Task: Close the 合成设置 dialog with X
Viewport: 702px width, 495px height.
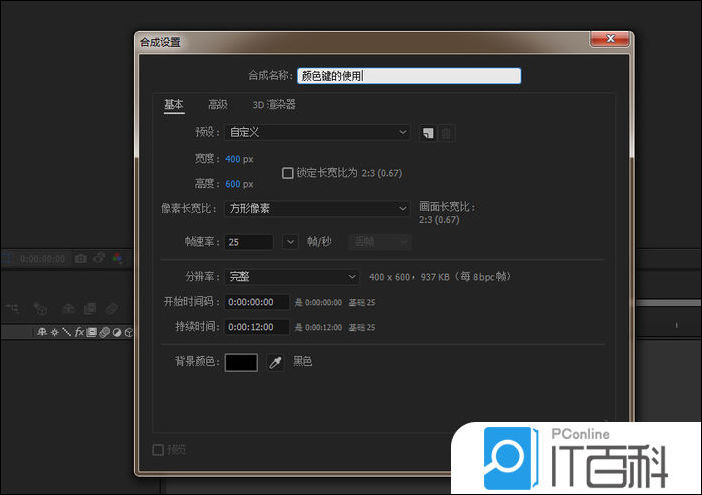Action: pyautogui.click(x=610, y=38)
